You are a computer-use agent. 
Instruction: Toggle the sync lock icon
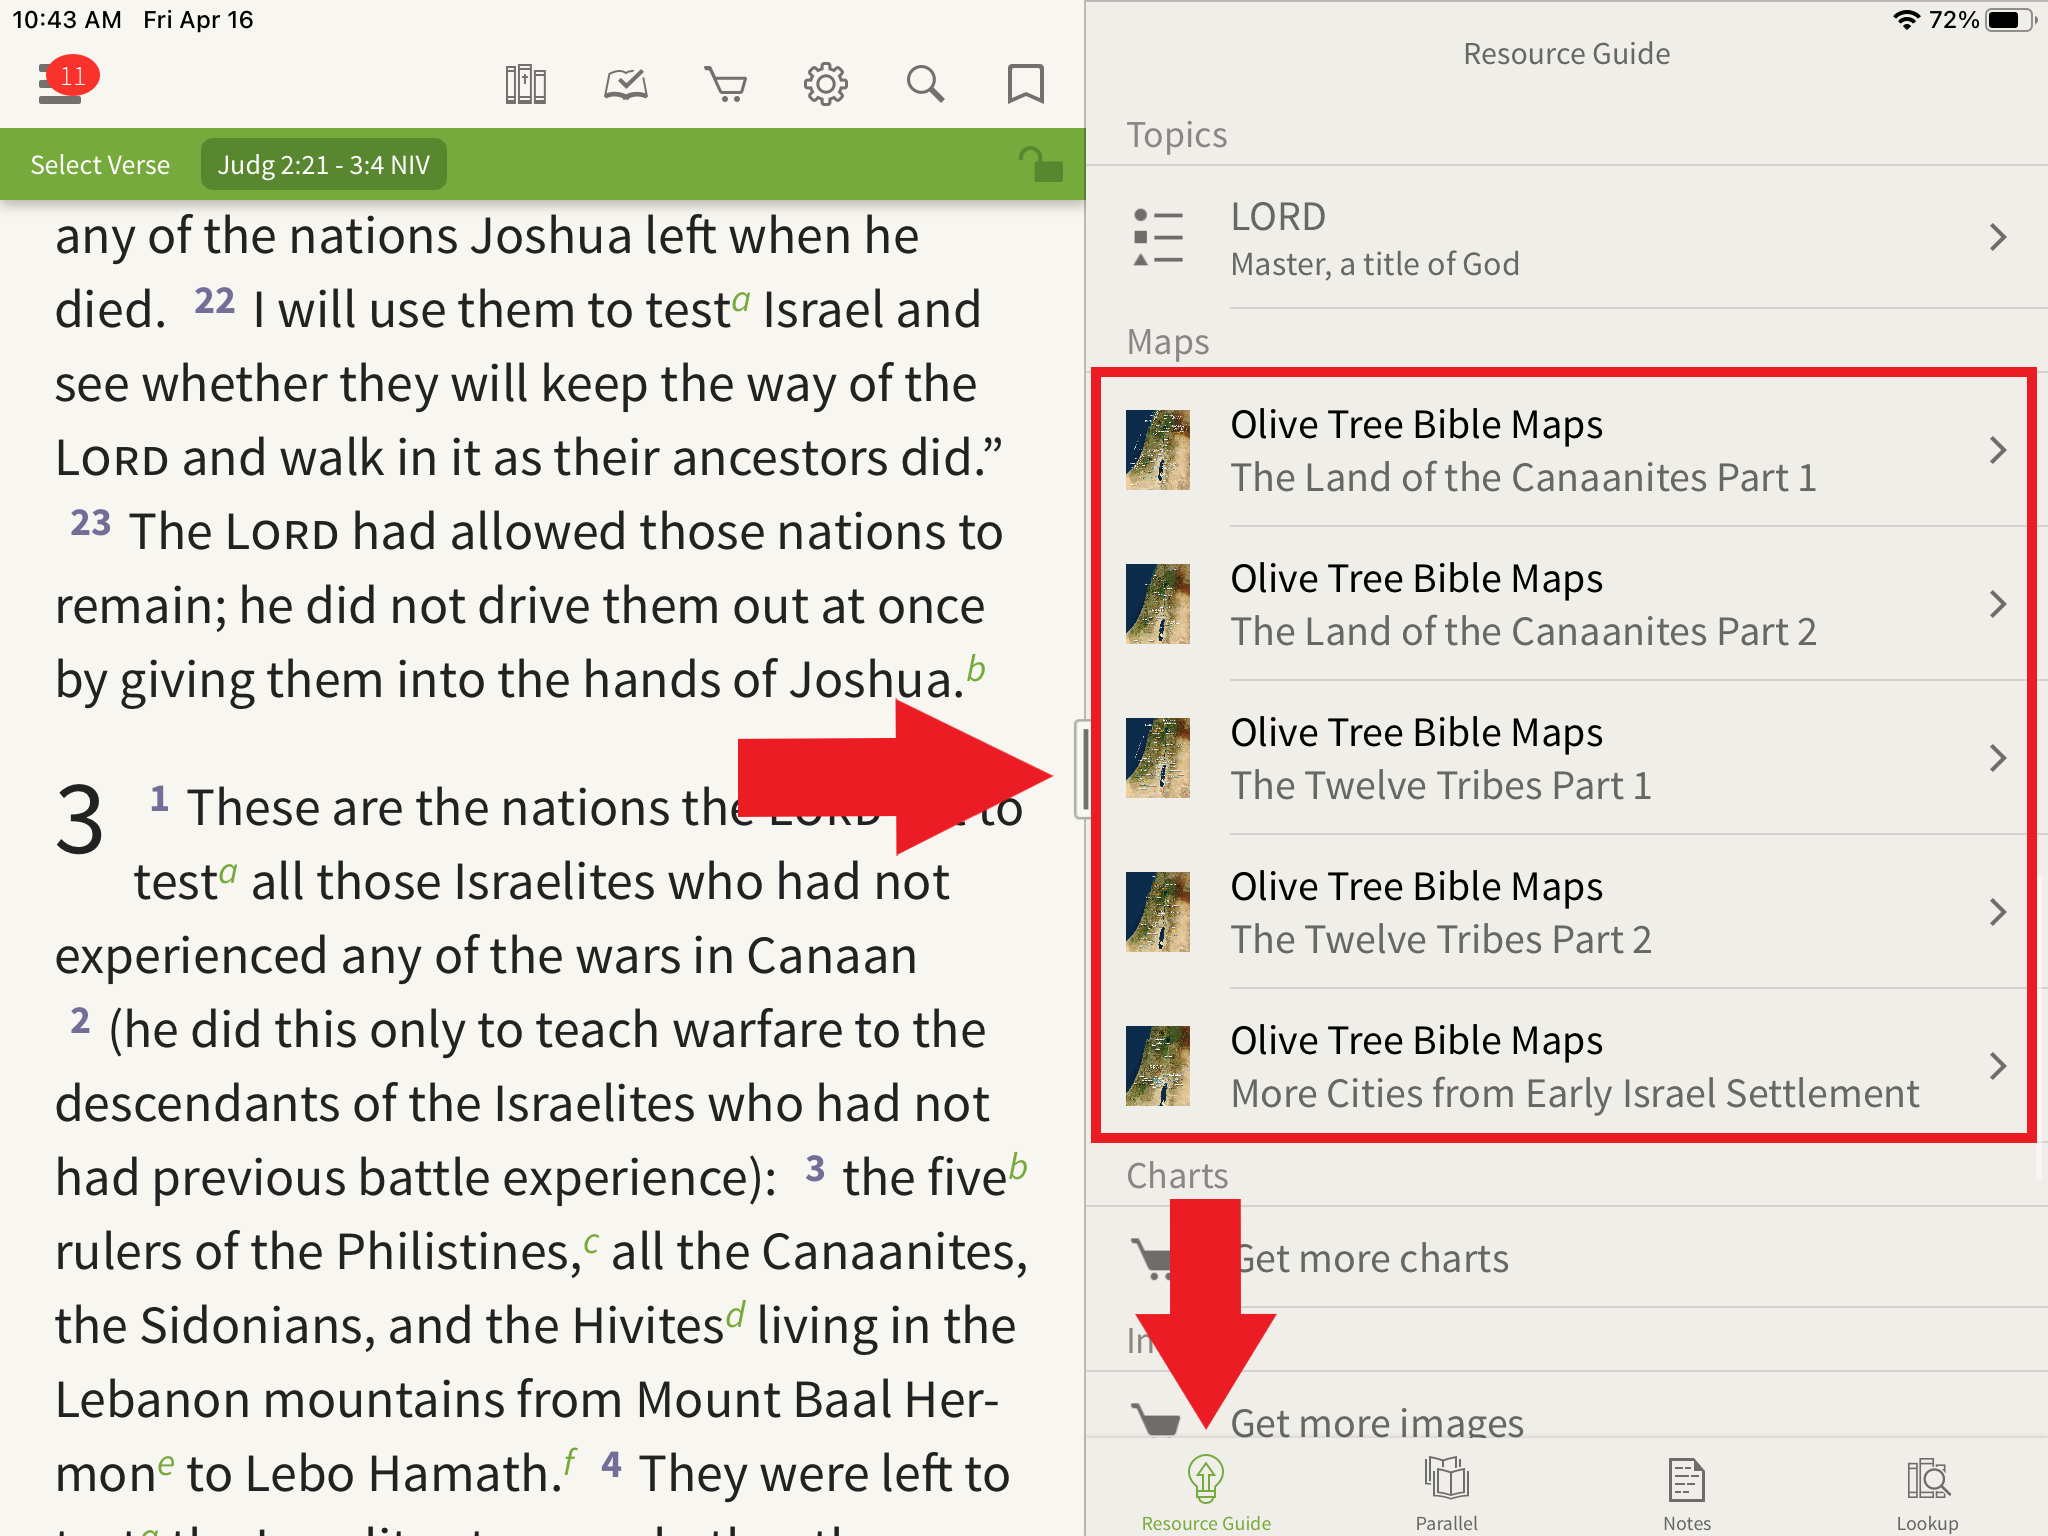pyautogui.click(x=1040, y=164)
